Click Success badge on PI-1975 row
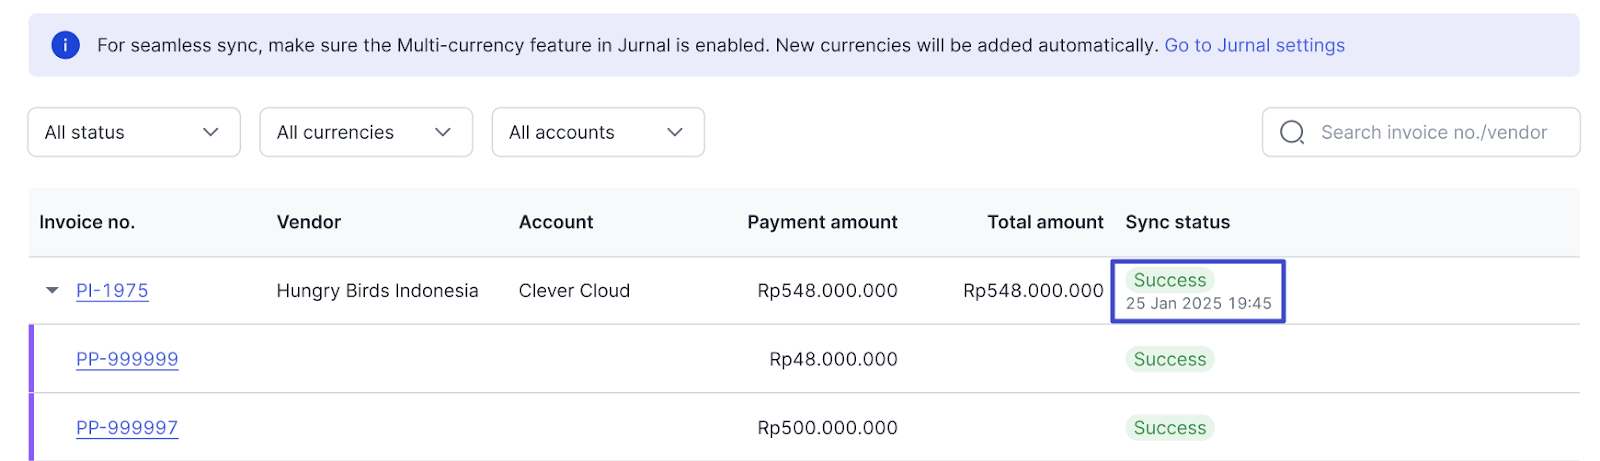Image resolution: width=1600 pixels, height=461 pixels. (1170, 280)
